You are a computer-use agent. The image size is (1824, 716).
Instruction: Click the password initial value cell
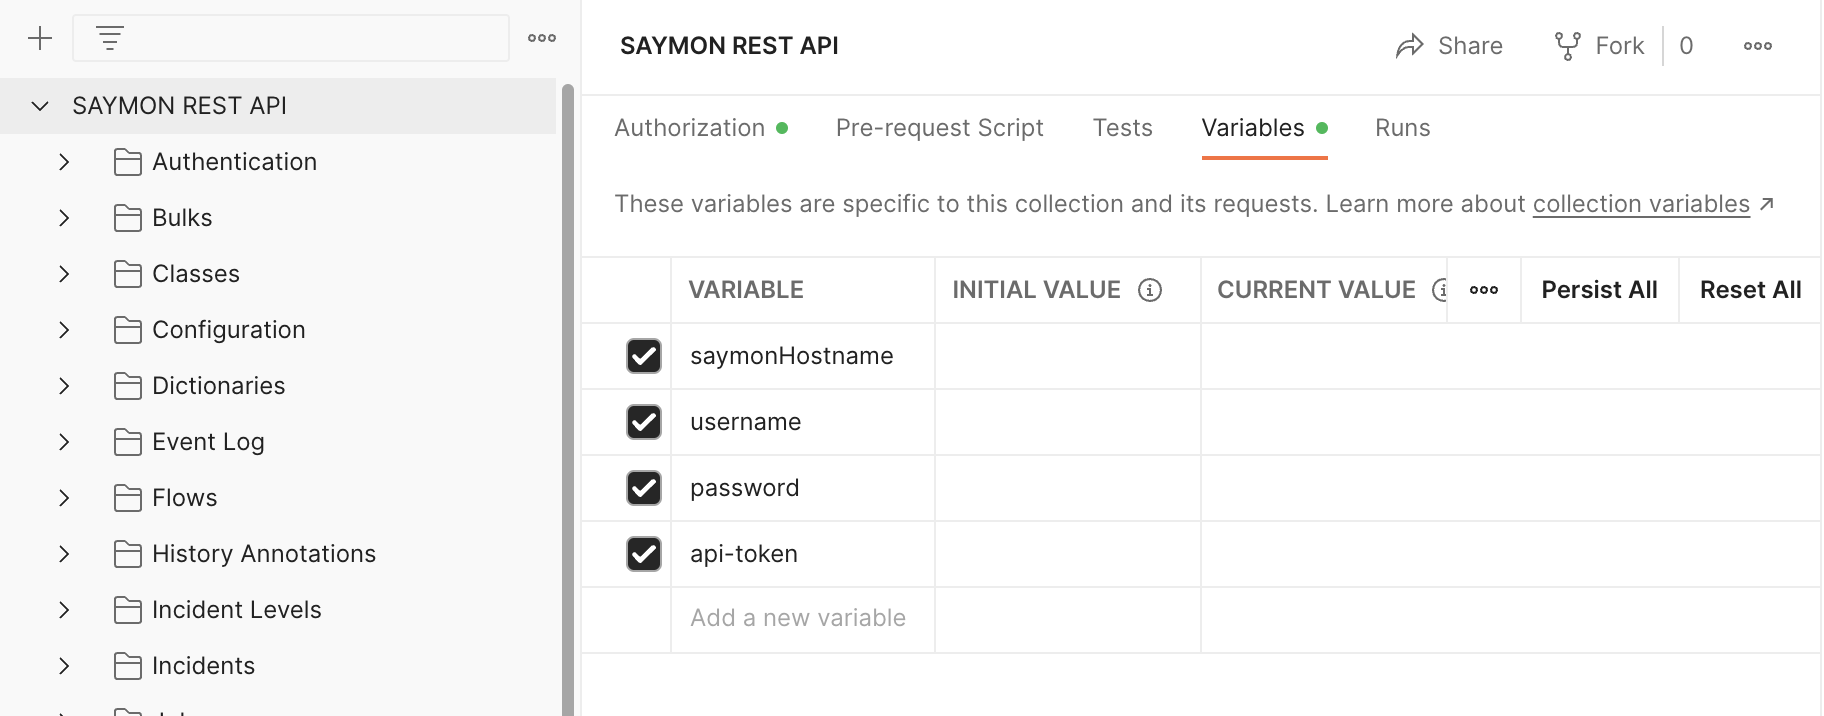1068,488
